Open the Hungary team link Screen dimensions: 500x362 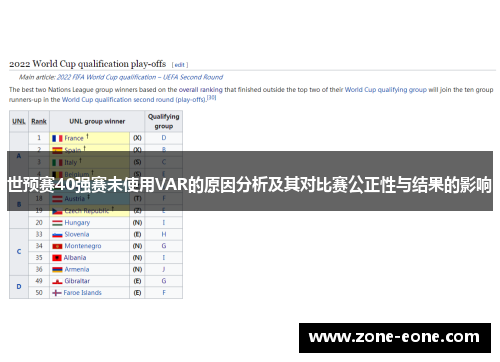click(x=77, y=223)
